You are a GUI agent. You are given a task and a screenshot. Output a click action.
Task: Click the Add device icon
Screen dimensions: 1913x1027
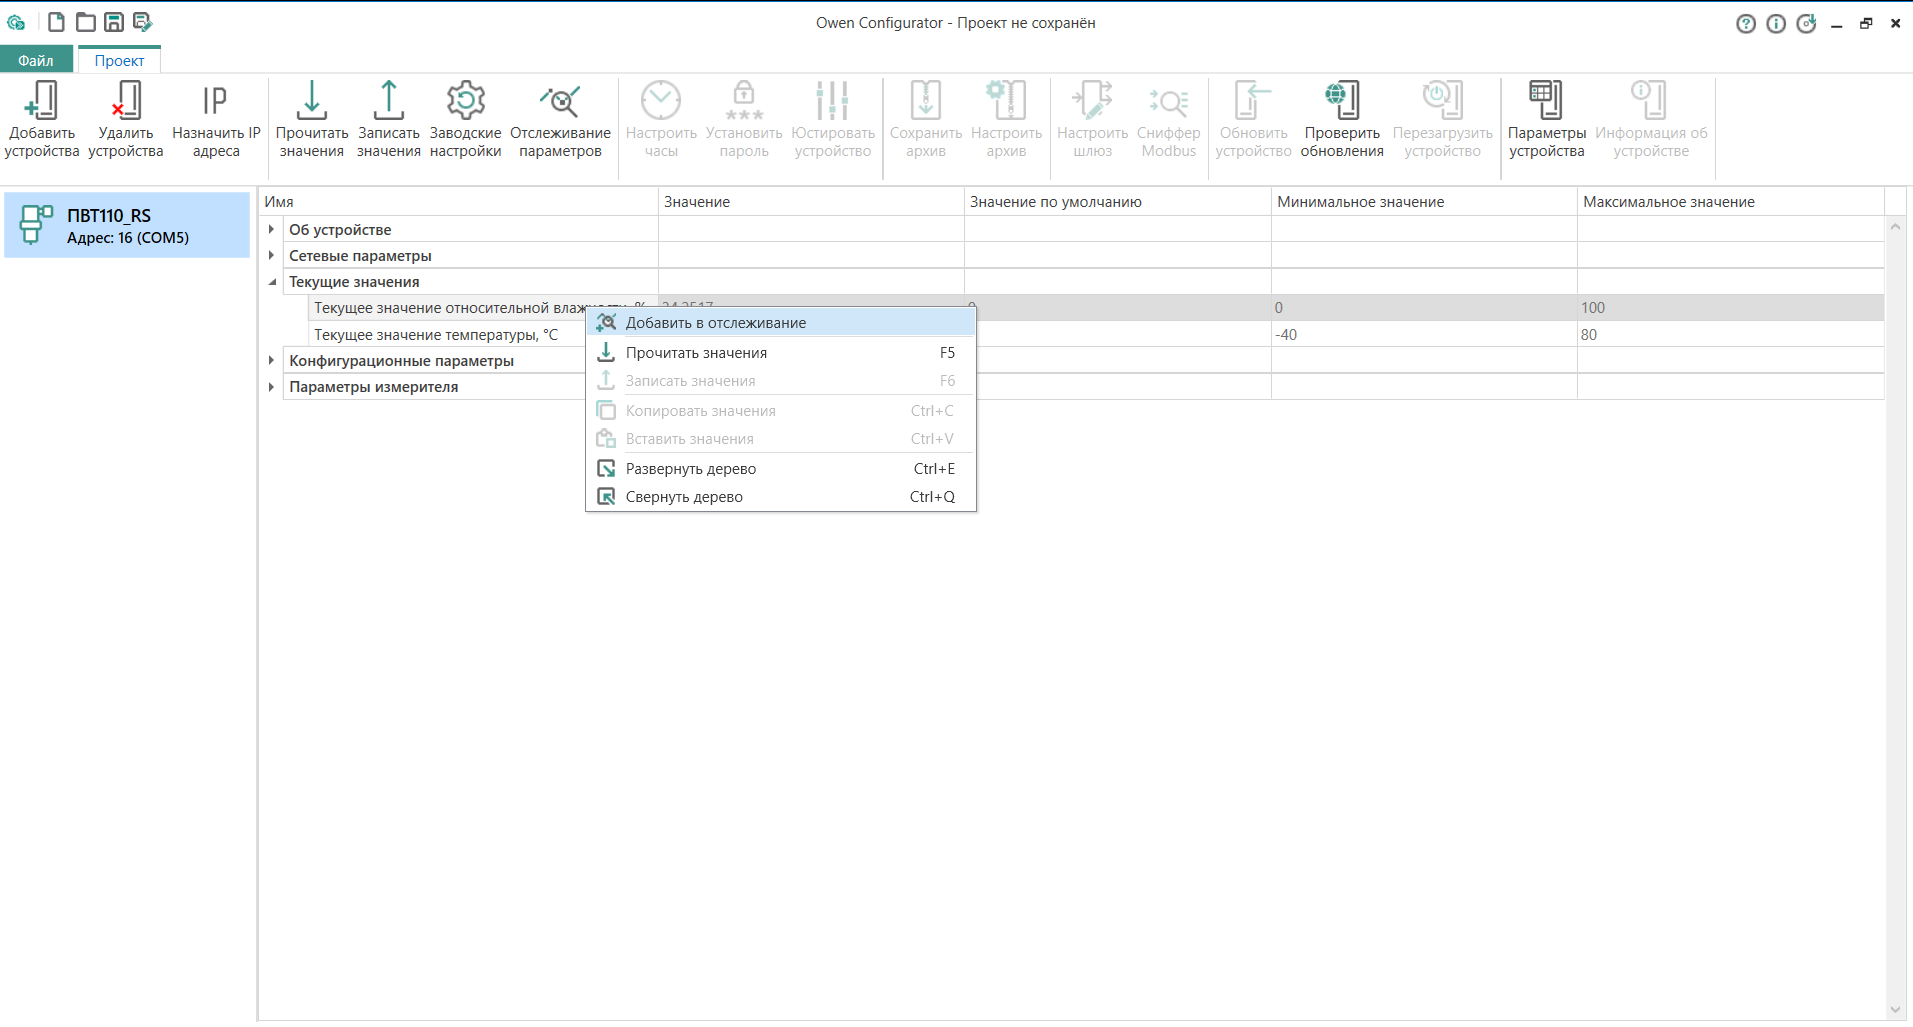[41, 101]
